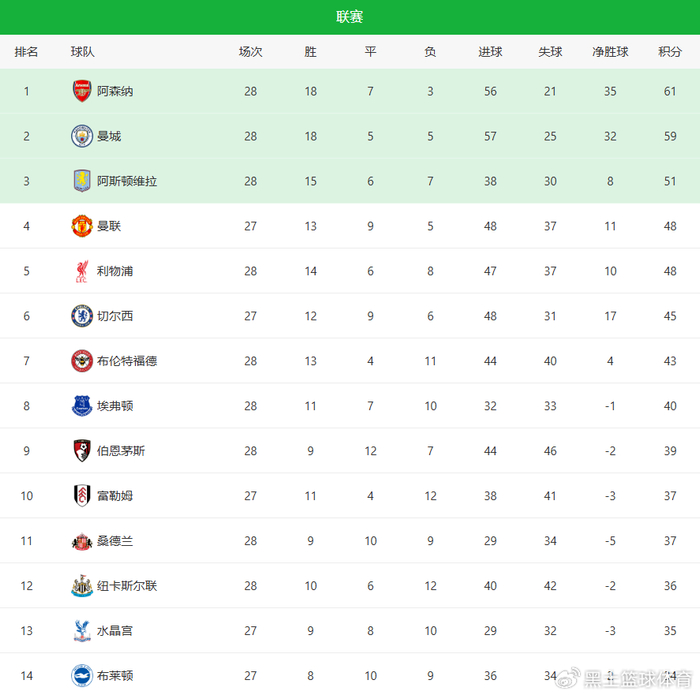Click the Everton crest icon
The height and width of the screenshot is (695, 700).
coord(82,406)
